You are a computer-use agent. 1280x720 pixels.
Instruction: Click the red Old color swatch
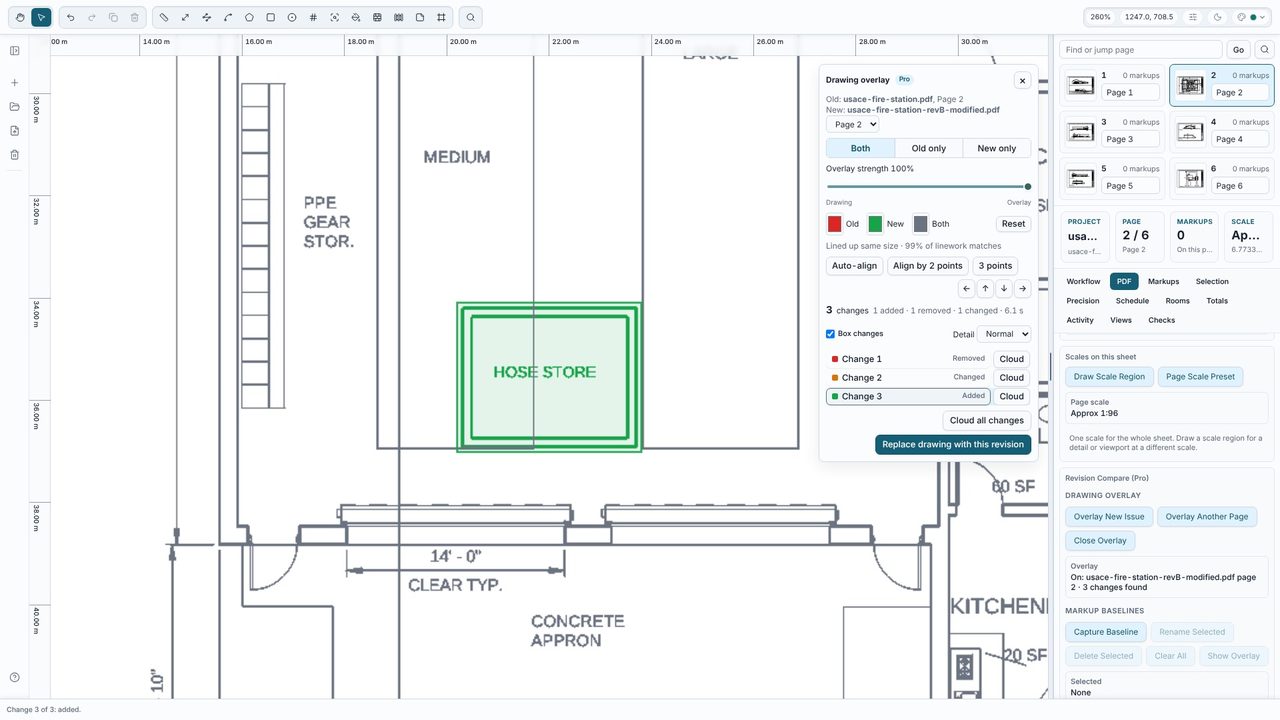[x=834, y=224]
